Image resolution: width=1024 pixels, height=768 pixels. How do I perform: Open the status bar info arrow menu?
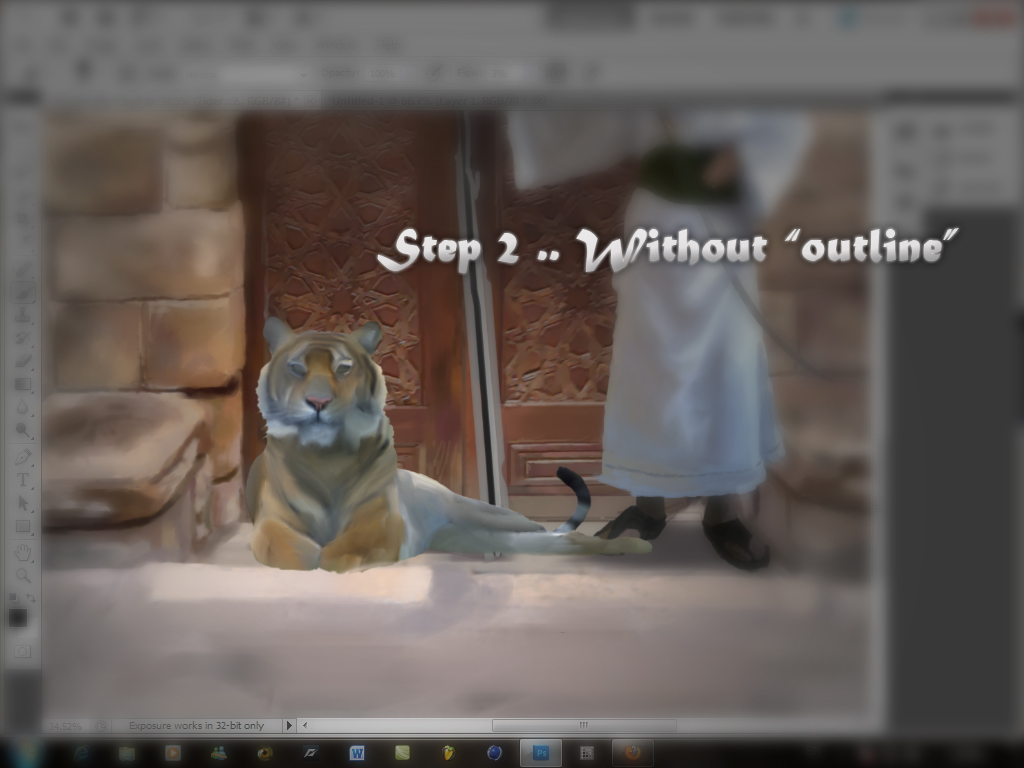point(289,726)
